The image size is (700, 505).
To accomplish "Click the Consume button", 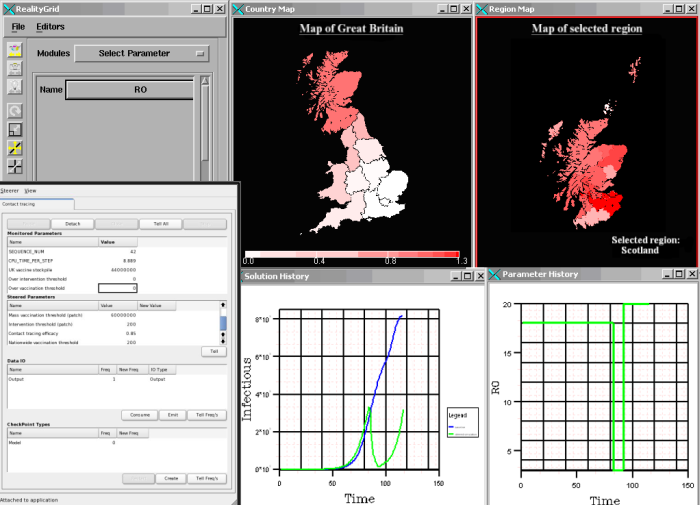I will click(x=140, y=415).
